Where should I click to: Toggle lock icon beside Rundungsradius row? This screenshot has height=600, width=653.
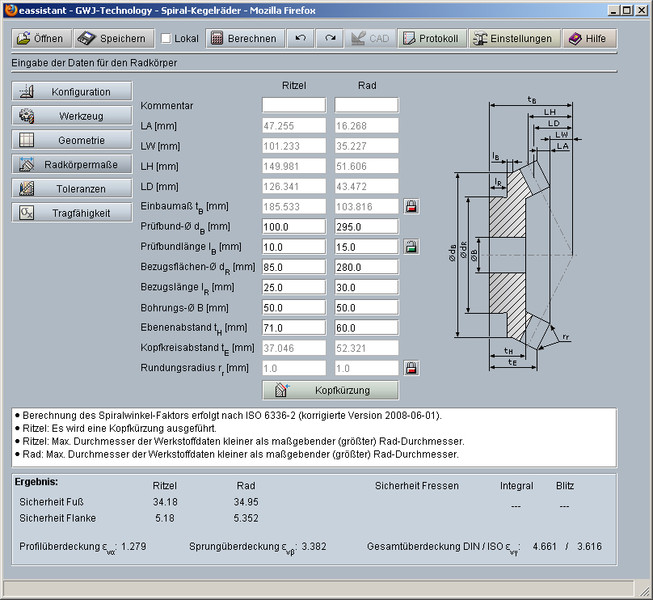pos(410,368)
